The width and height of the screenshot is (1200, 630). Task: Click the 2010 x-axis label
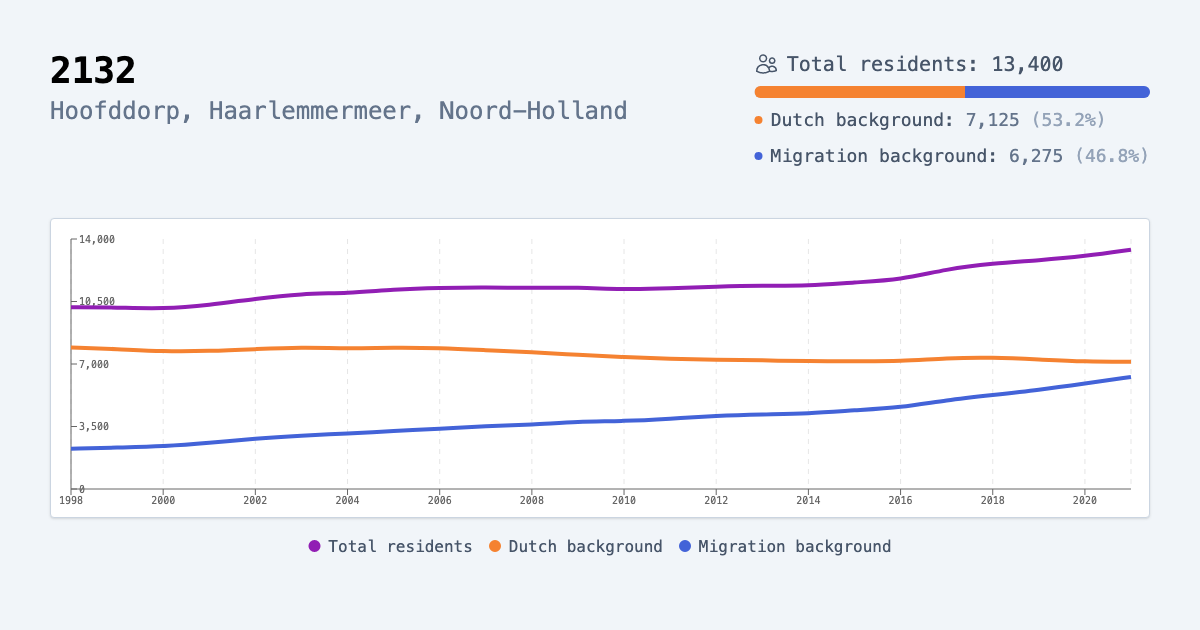point(624,499)
